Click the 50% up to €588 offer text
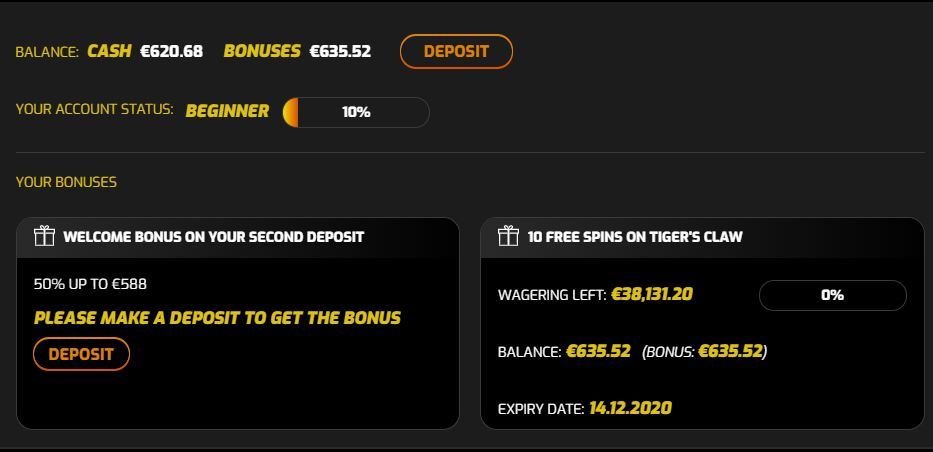 [90, 284]
